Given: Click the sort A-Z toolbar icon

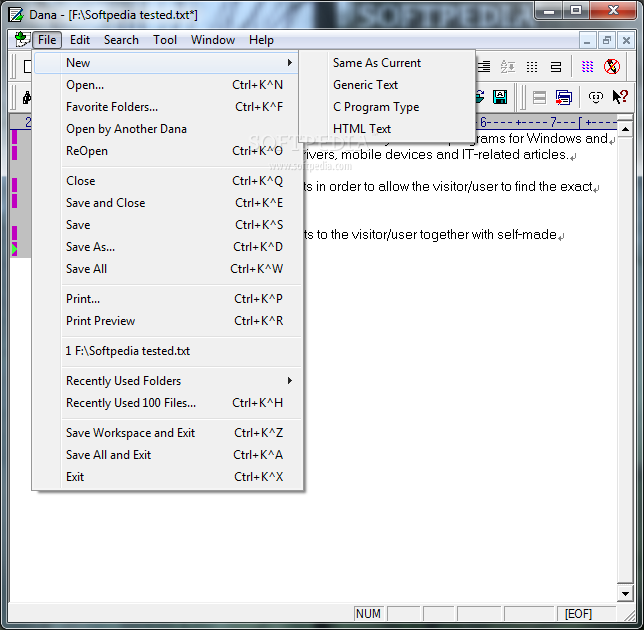Looking at the screenshot, I should (x=508, y=66).
